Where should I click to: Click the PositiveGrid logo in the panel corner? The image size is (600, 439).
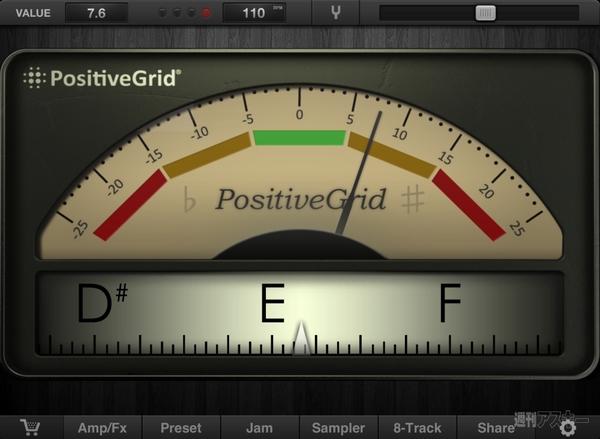[102, 78]
